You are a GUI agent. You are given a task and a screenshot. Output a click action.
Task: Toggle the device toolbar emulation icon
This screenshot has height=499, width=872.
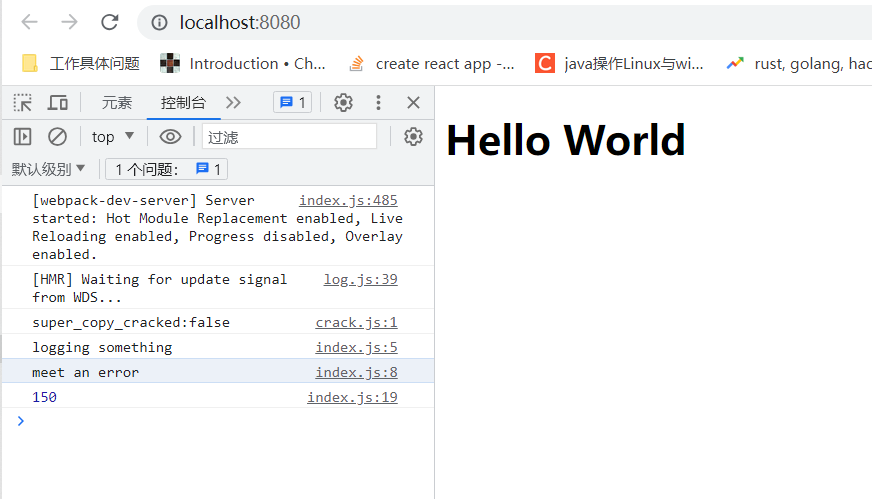tap(58, 103)
